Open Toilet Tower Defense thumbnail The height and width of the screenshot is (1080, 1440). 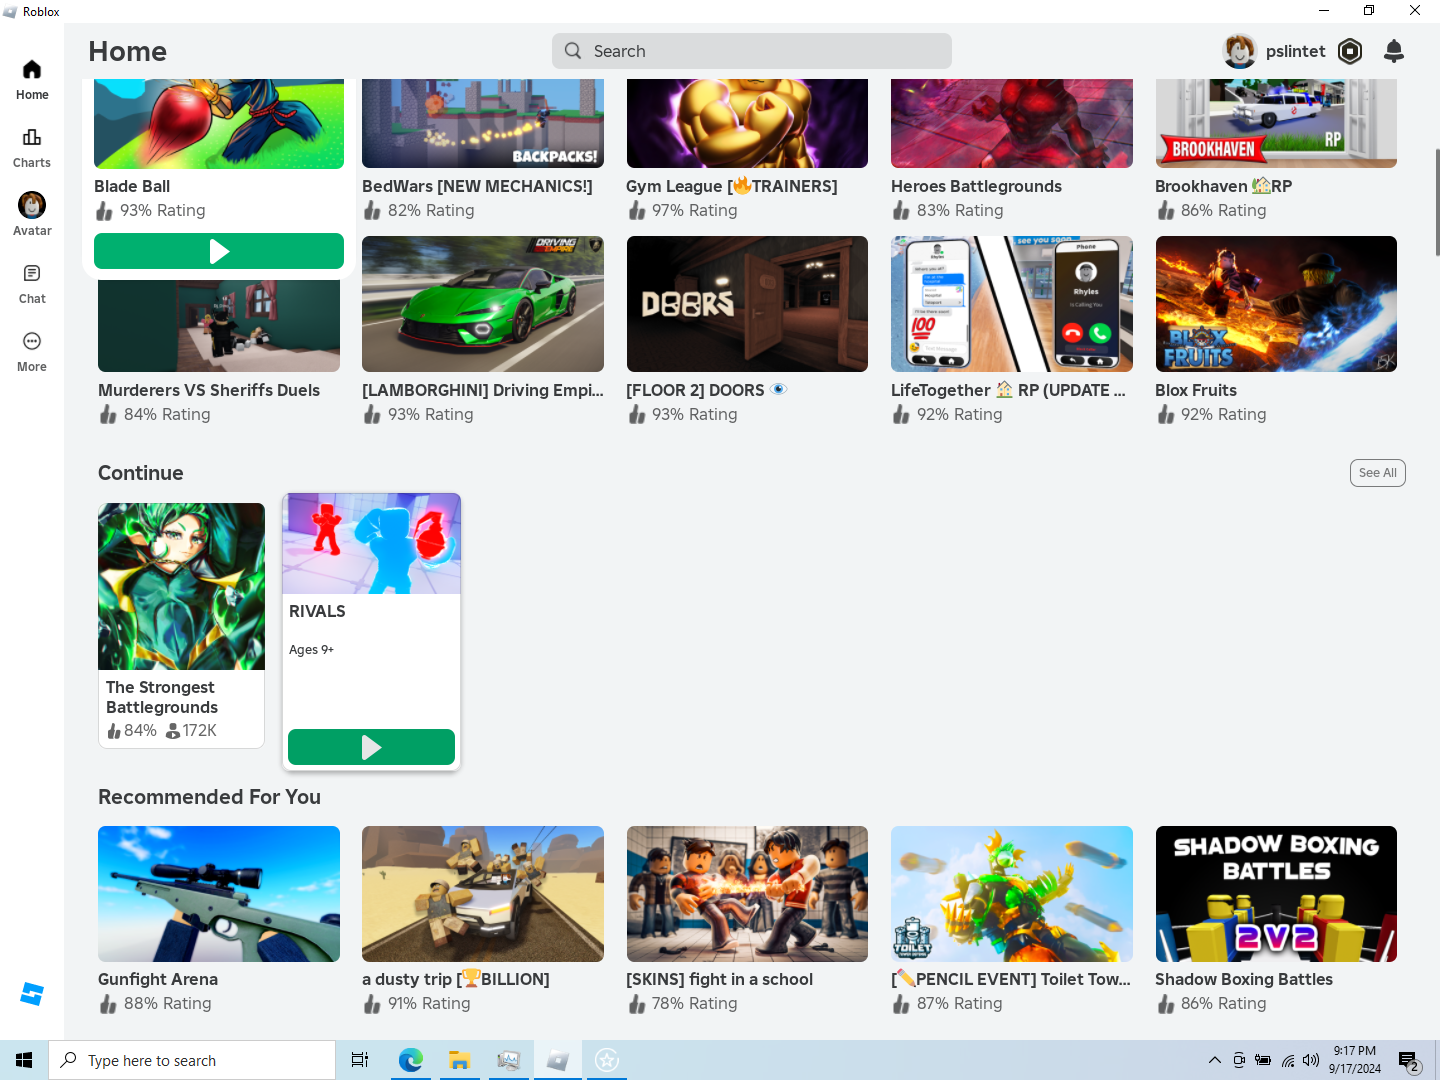point(1012,894)
